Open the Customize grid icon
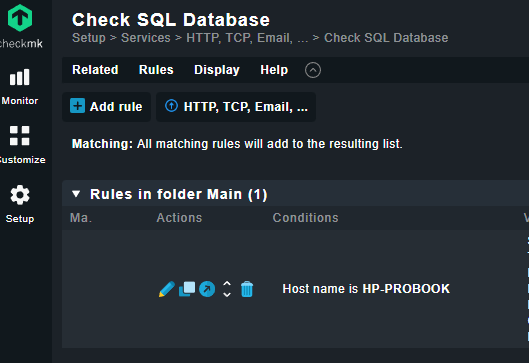The image size is (529, 363). coord(20,136)
